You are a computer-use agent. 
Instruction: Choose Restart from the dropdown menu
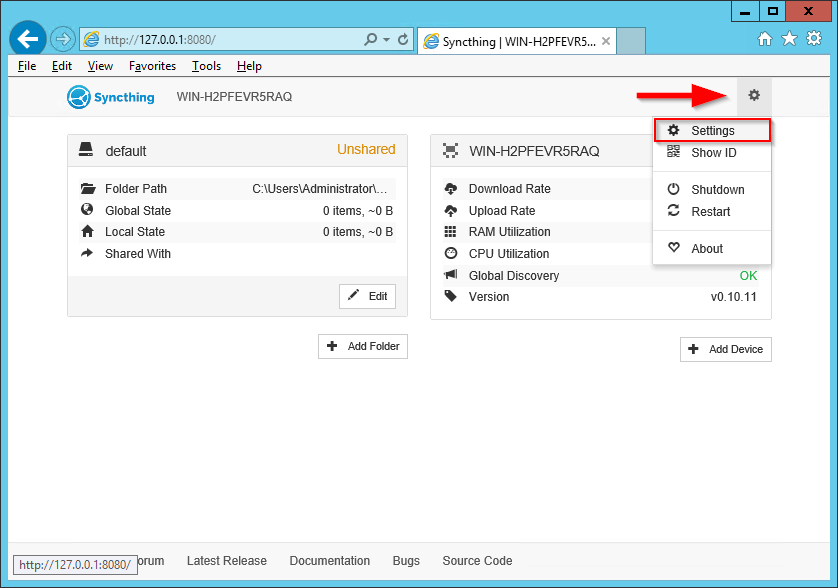[712, 212]
